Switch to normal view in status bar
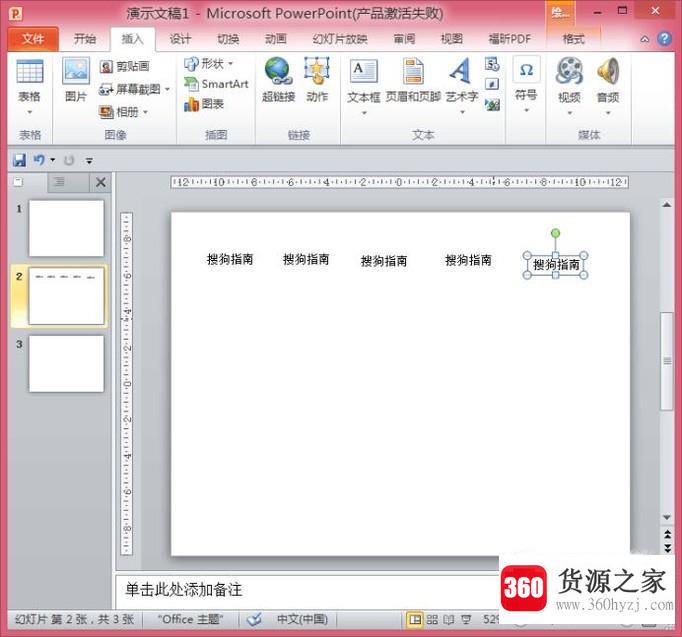The width and height of the screenshot is (682, 637). [415, 619]
